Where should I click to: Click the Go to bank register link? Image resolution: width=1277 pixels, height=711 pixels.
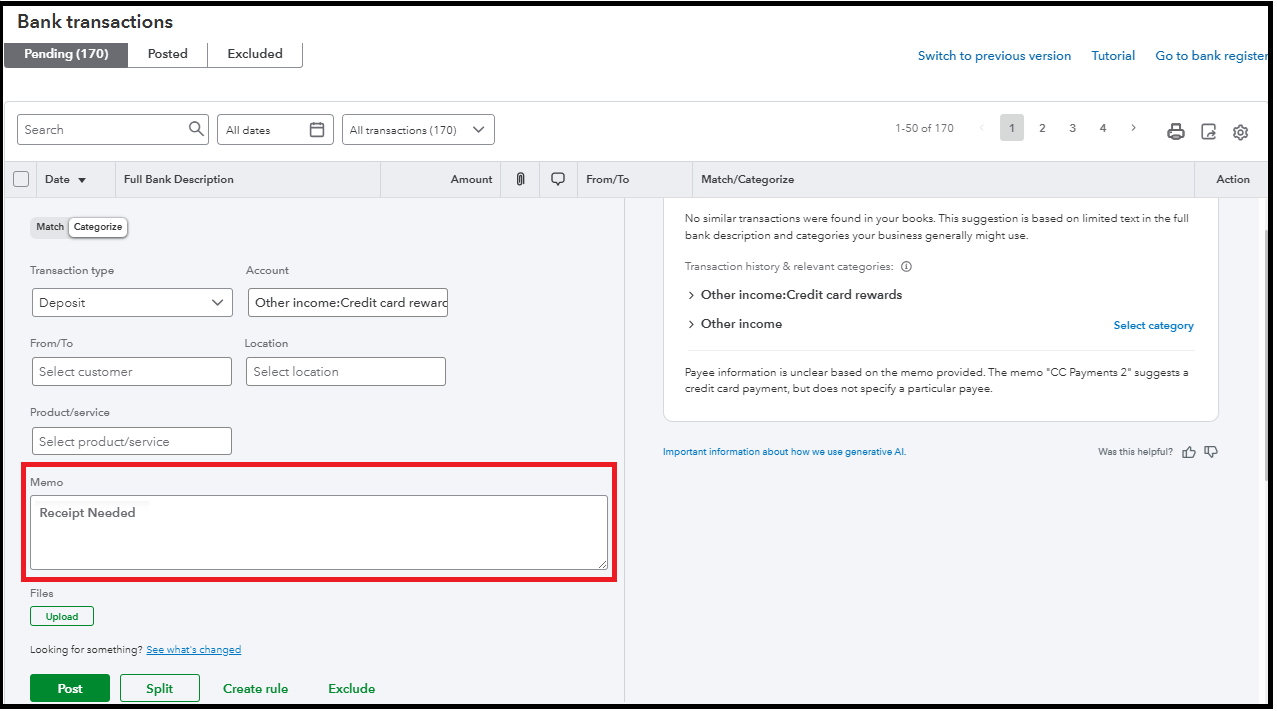pos(1211,56)
